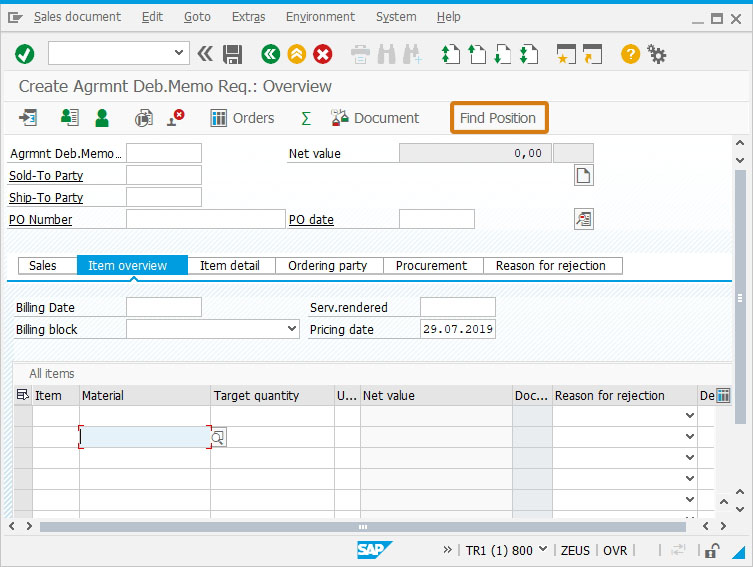
Task: Click the display header details icon
Action: (583, 219)
